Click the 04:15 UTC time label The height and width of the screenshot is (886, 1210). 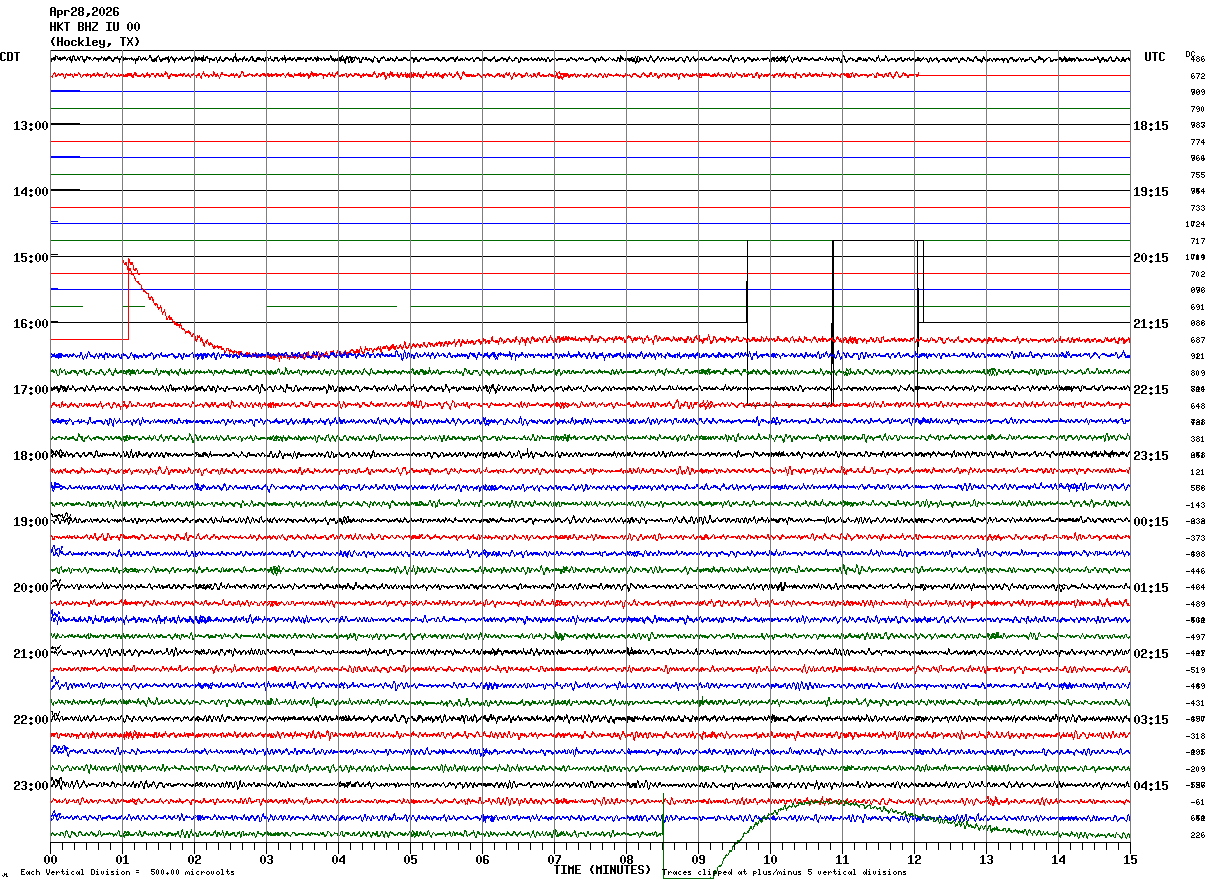click(x=1150, y=786)
